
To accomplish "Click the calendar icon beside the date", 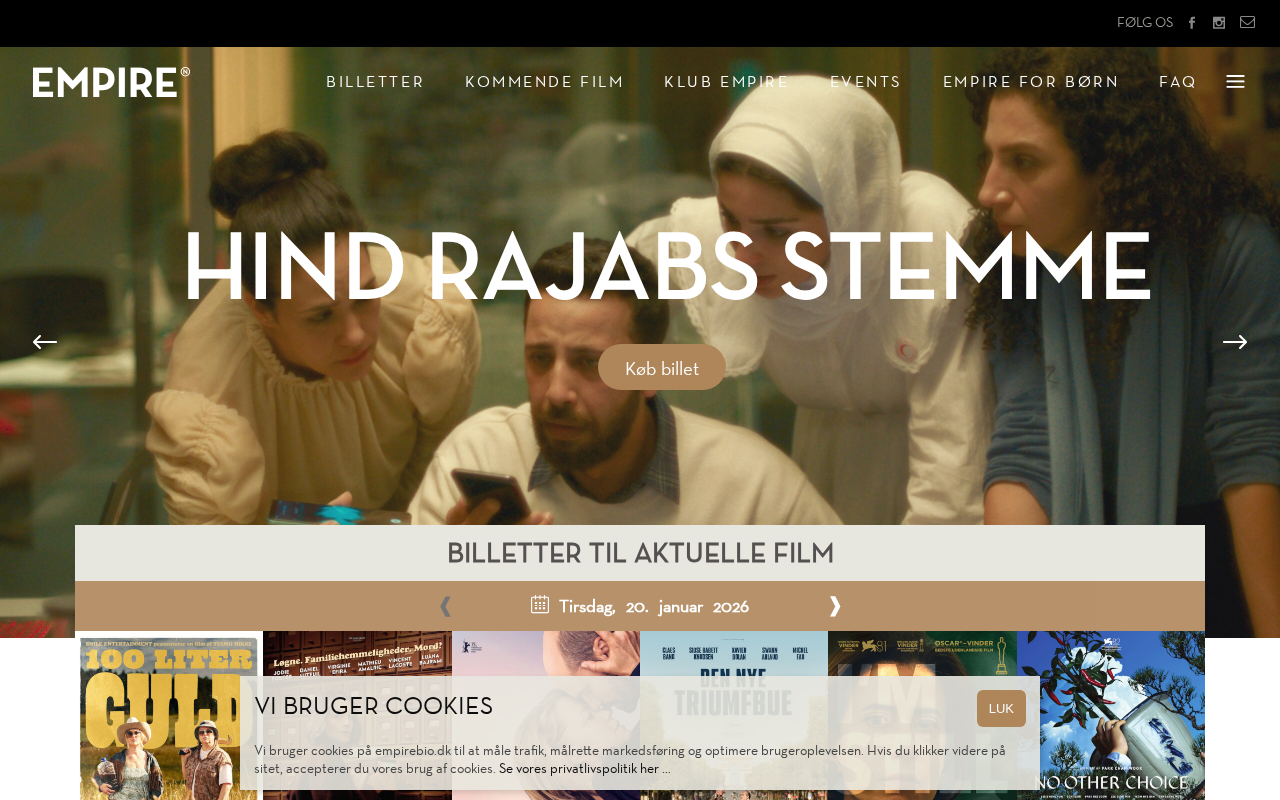I will [x=540, y=604].
